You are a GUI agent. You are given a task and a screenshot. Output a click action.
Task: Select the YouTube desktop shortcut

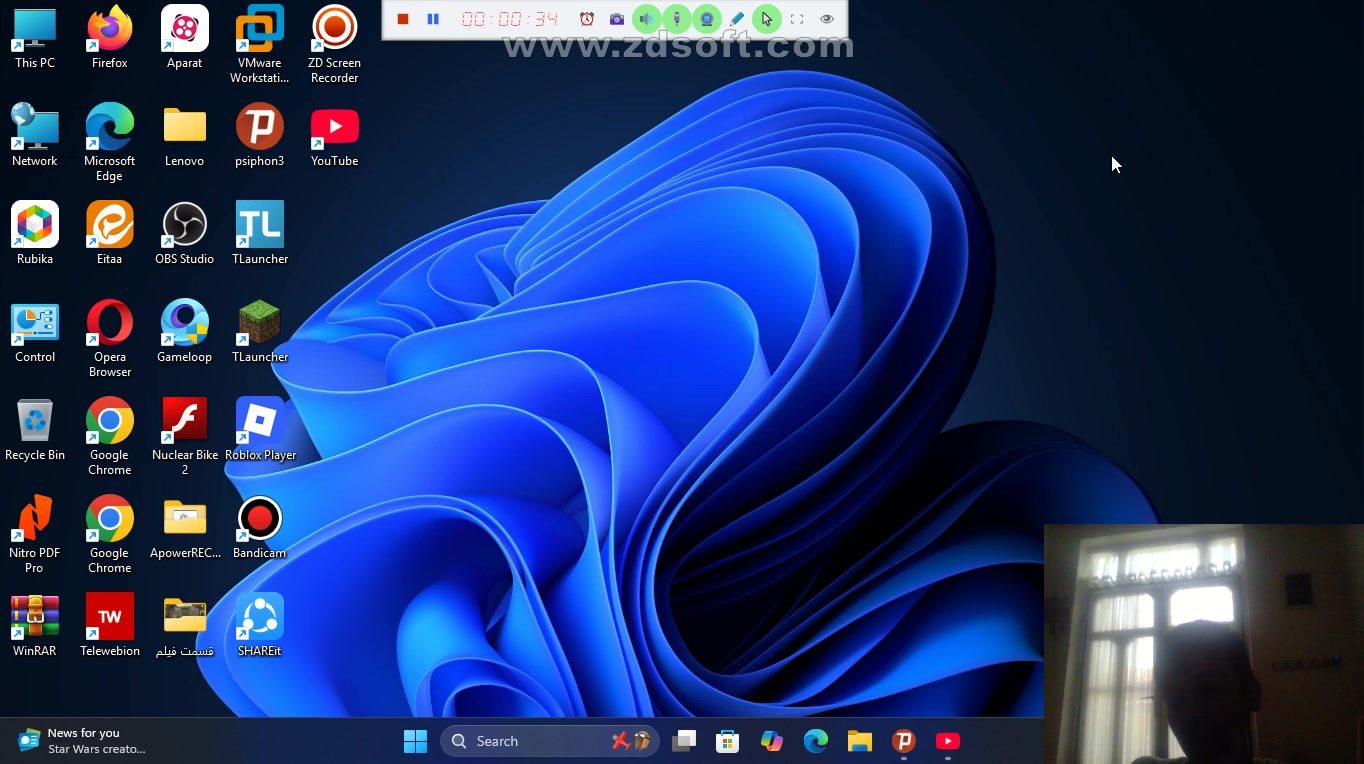click(x=335, y=136)
